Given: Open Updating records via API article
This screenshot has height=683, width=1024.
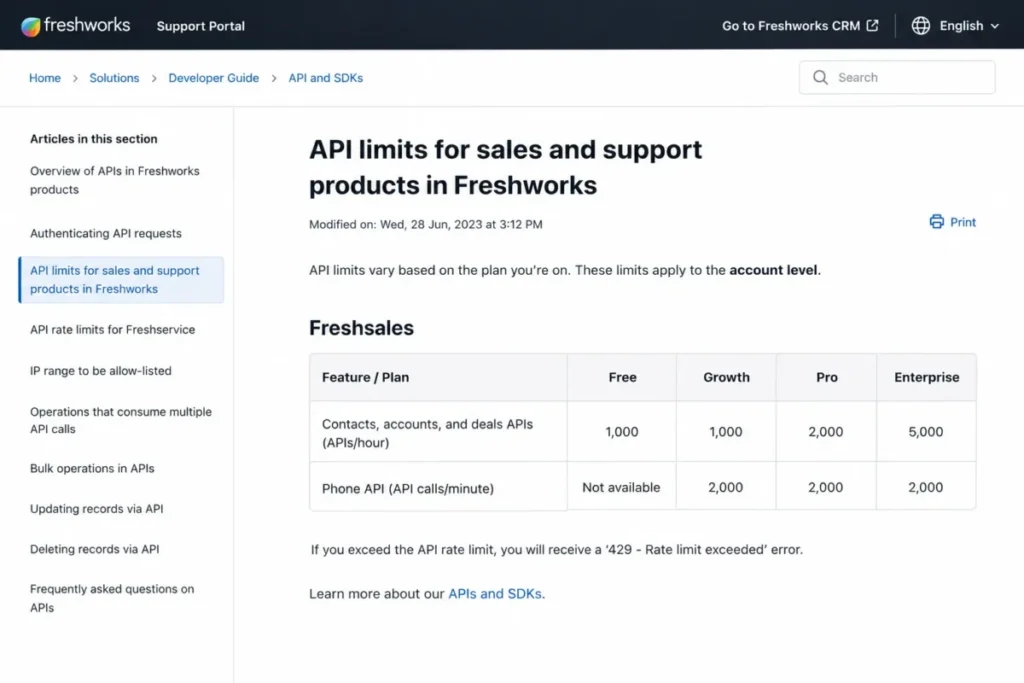Looking at the screenshot, I should [97, 509].
